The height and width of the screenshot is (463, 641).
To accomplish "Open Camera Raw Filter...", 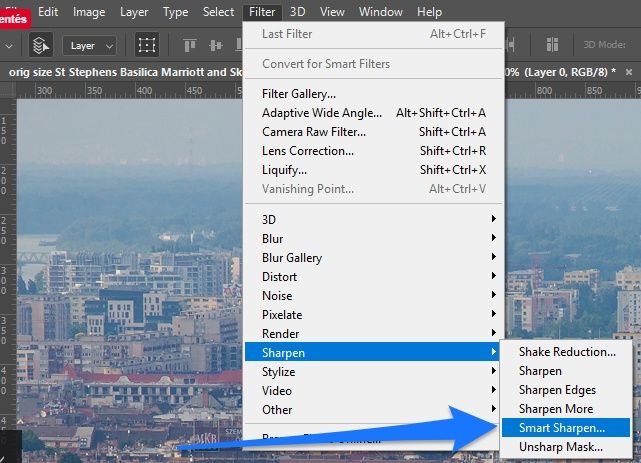I will [372, 132].
